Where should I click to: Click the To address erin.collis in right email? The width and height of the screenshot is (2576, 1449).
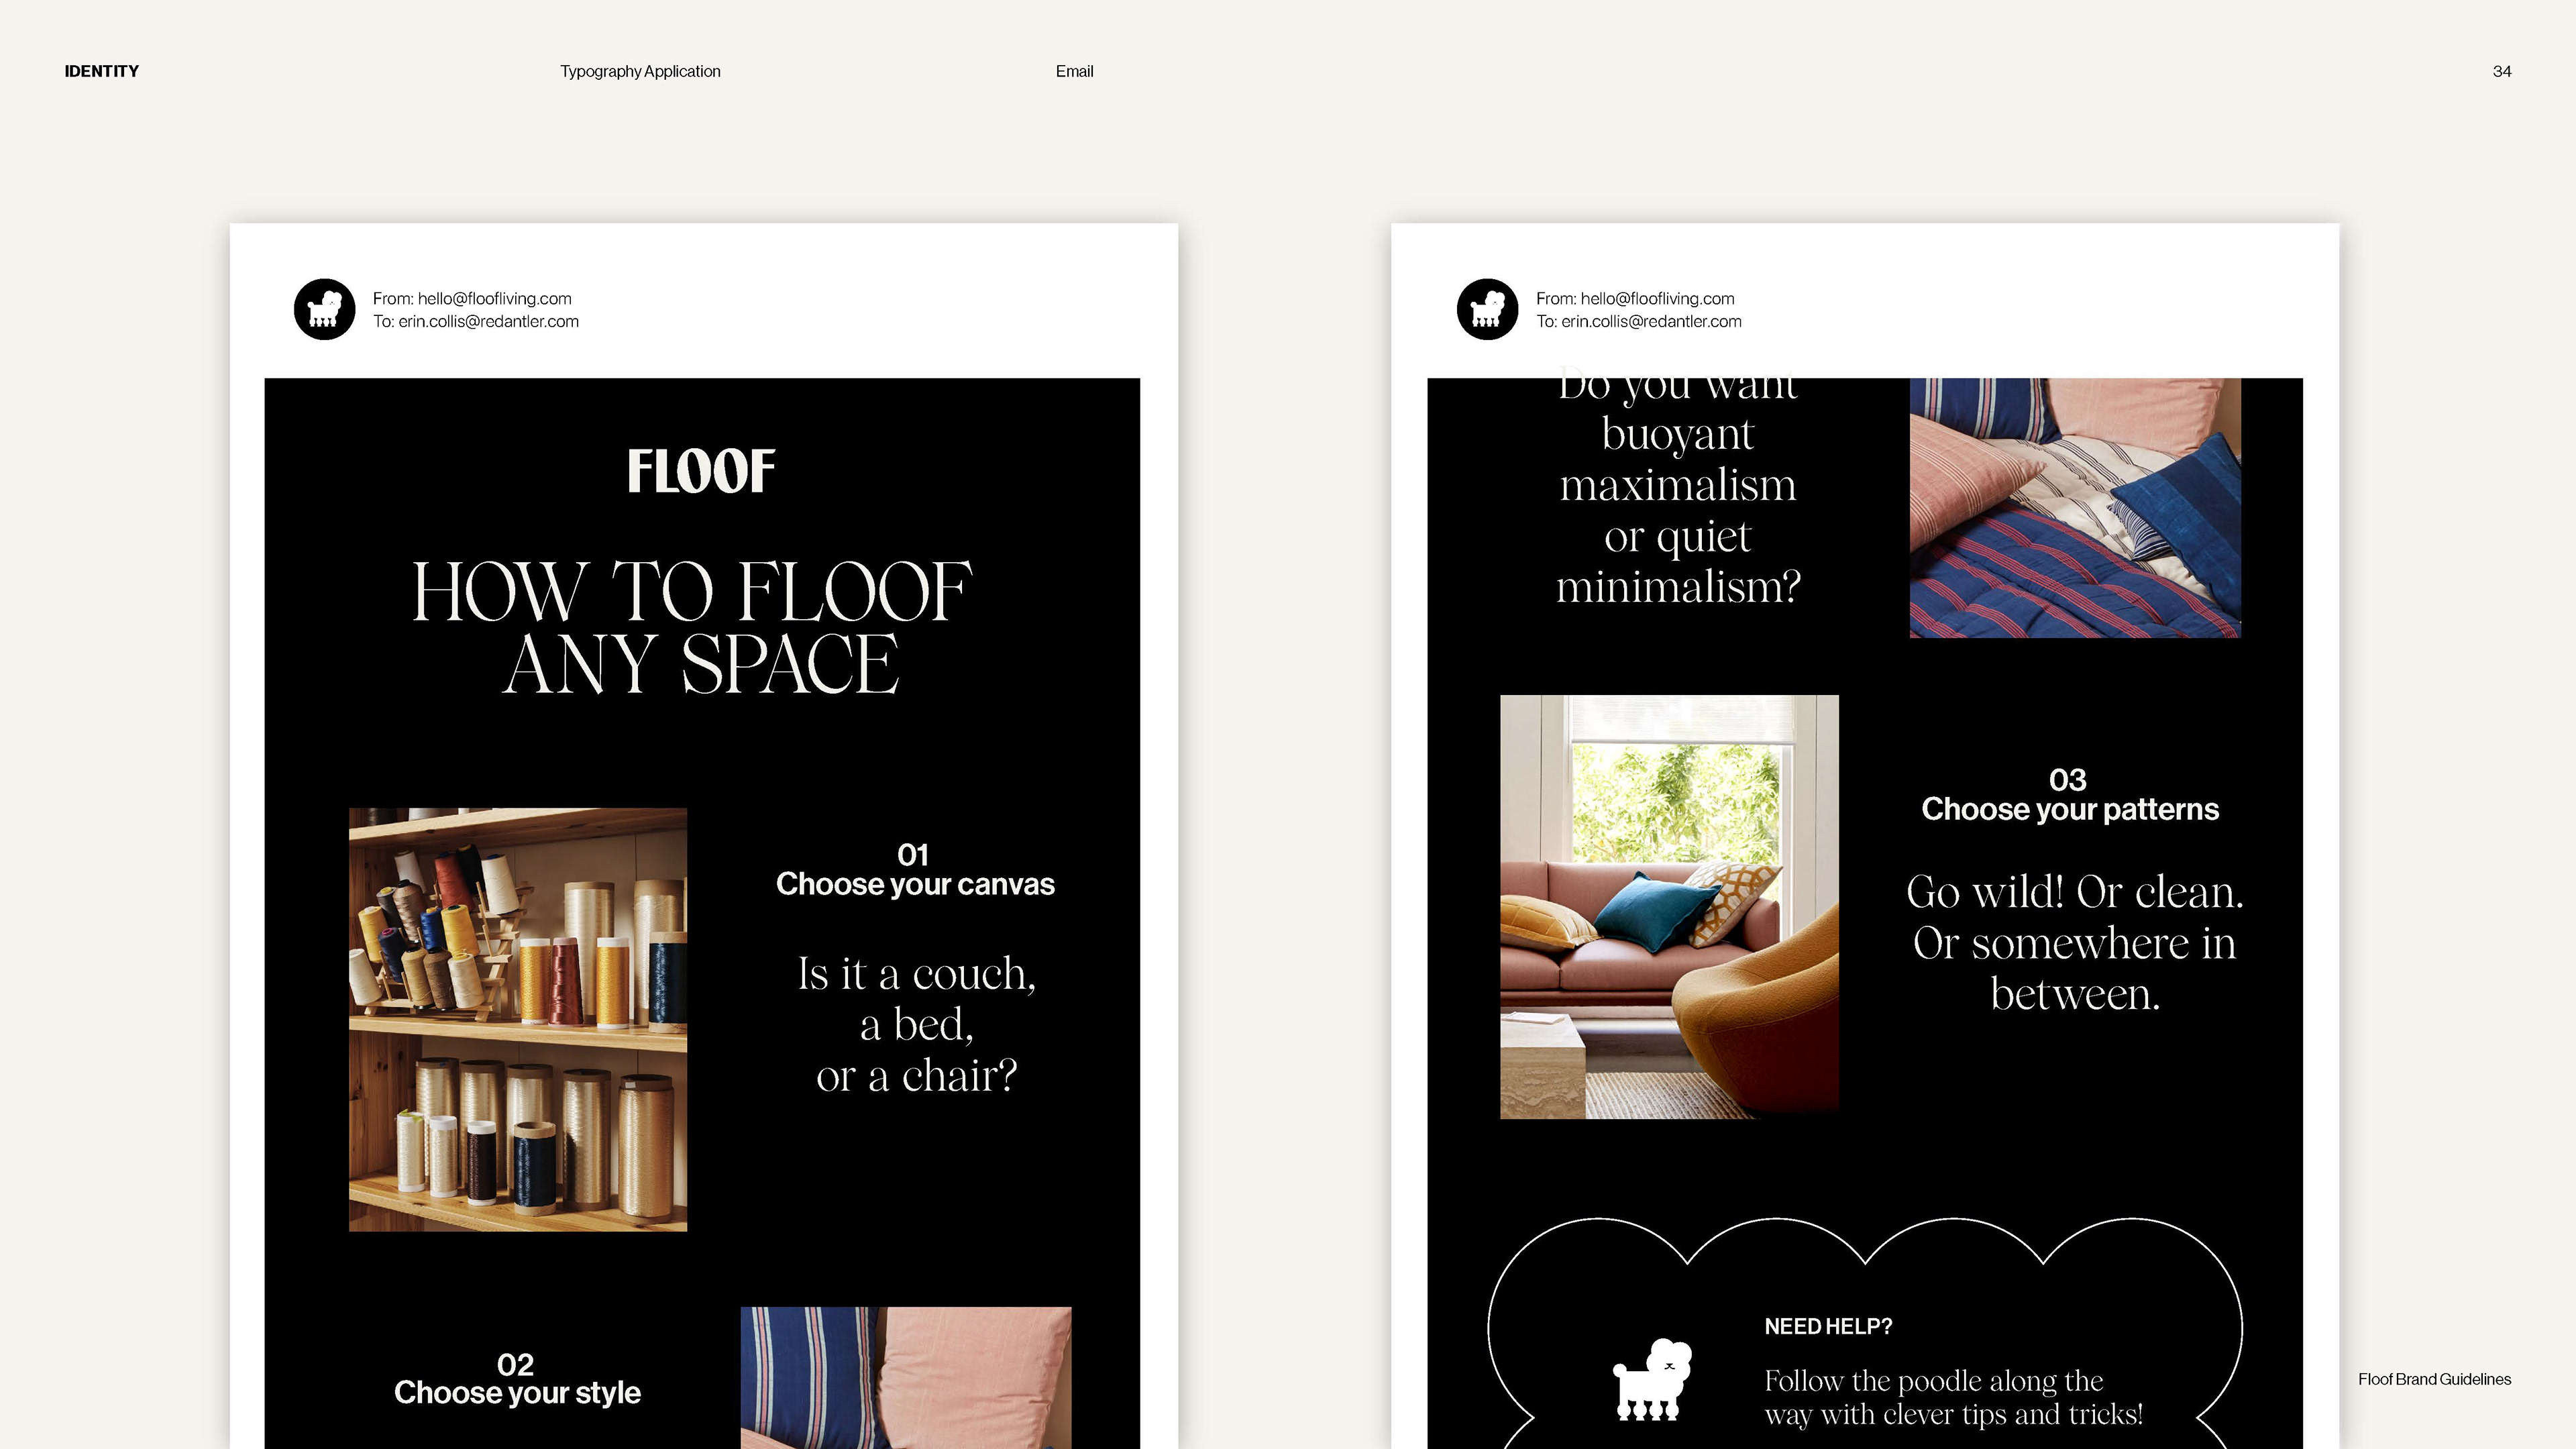(1639, 321)
